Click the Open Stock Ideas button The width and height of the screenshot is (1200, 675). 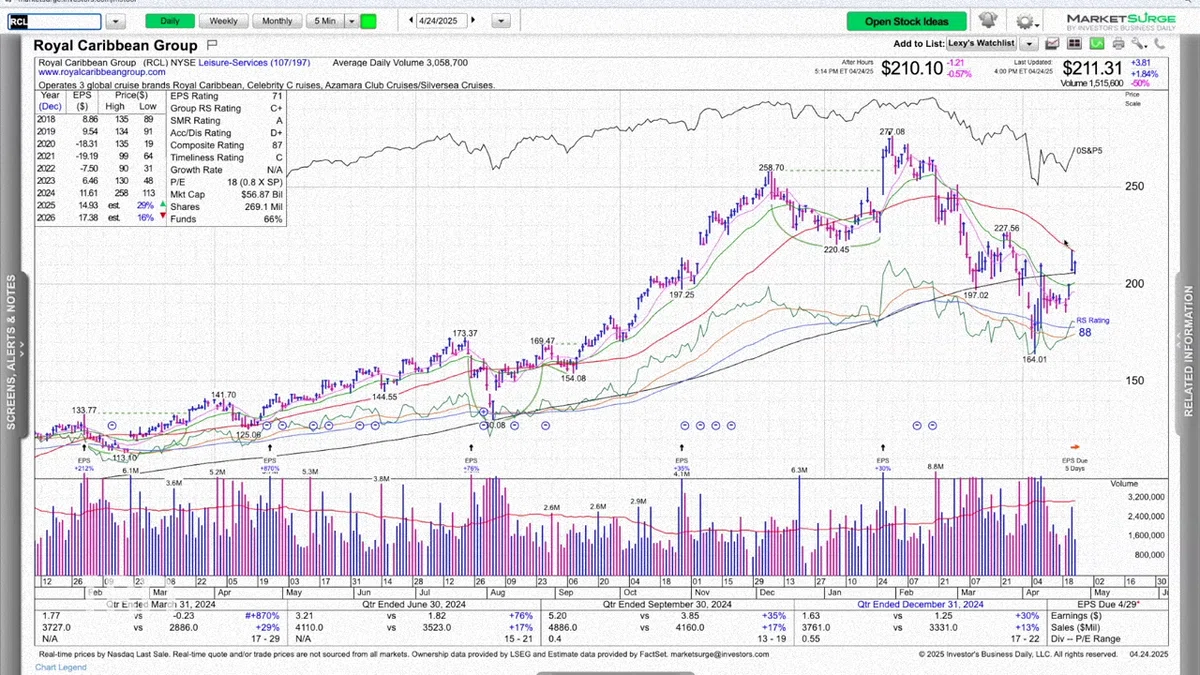point(907,21)
